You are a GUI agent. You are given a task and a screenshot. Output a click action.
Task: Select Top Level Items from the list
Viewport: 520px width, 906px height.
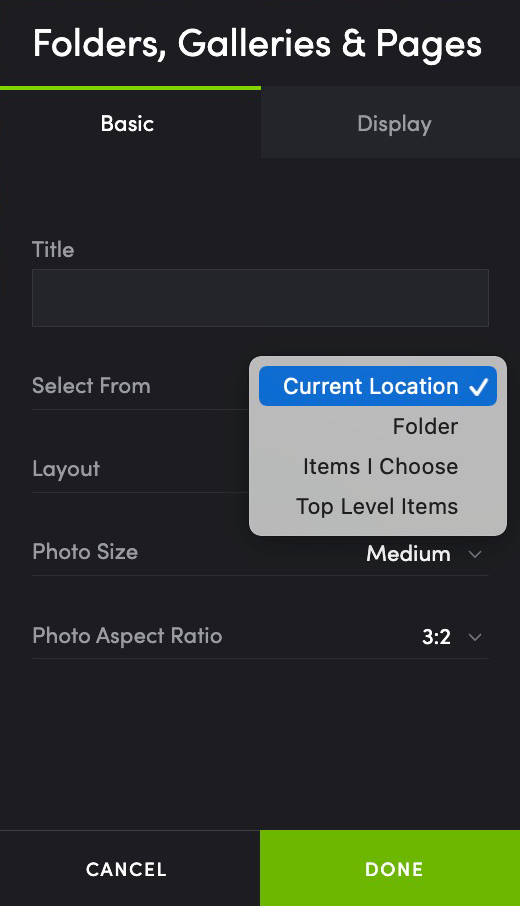377,506
